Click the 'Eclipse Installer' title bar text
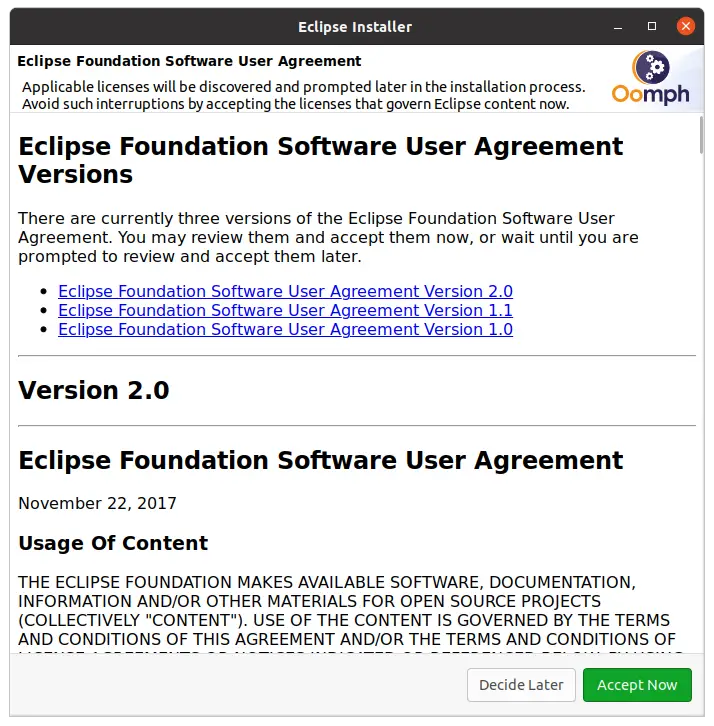 355,27
